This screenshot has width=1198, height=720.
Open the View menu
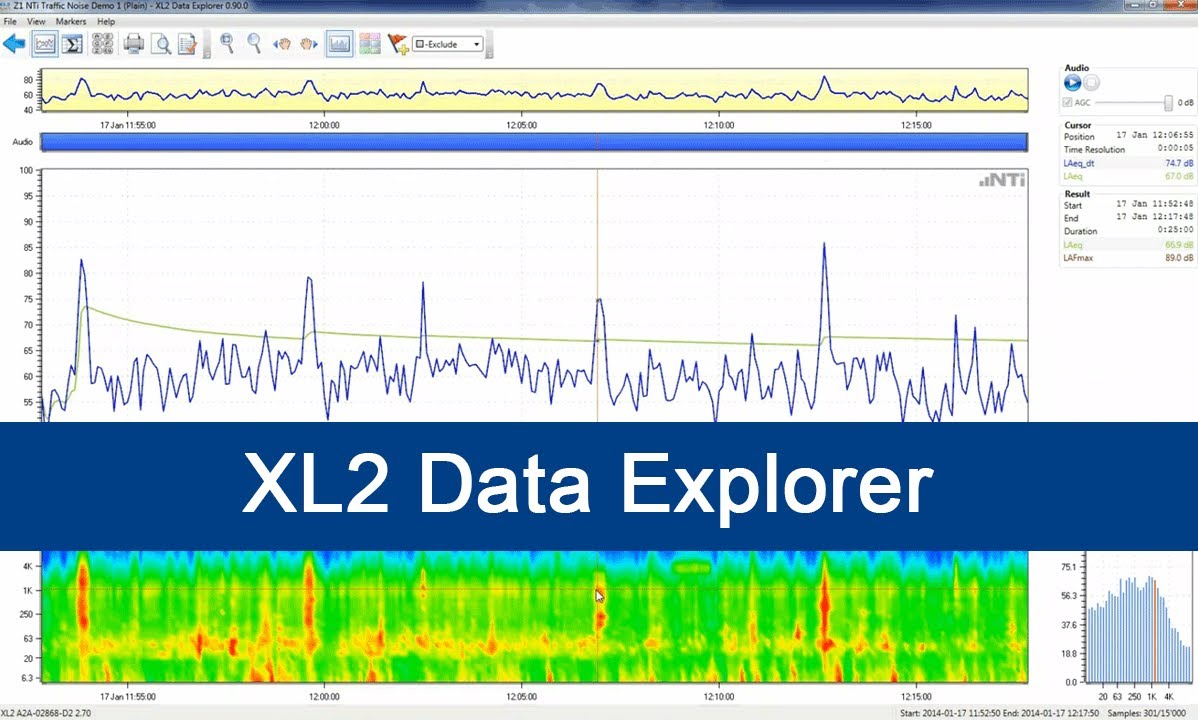[x=36, y=21]
